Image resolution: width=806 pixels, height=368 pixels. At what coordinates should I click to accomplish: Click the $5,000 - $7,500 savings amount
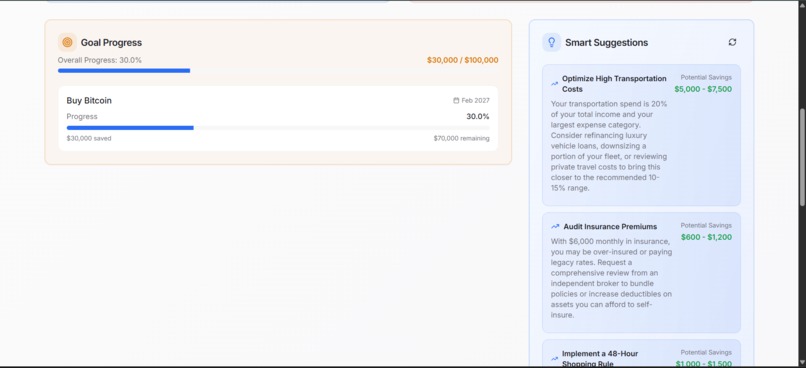[x=703, y=89]
